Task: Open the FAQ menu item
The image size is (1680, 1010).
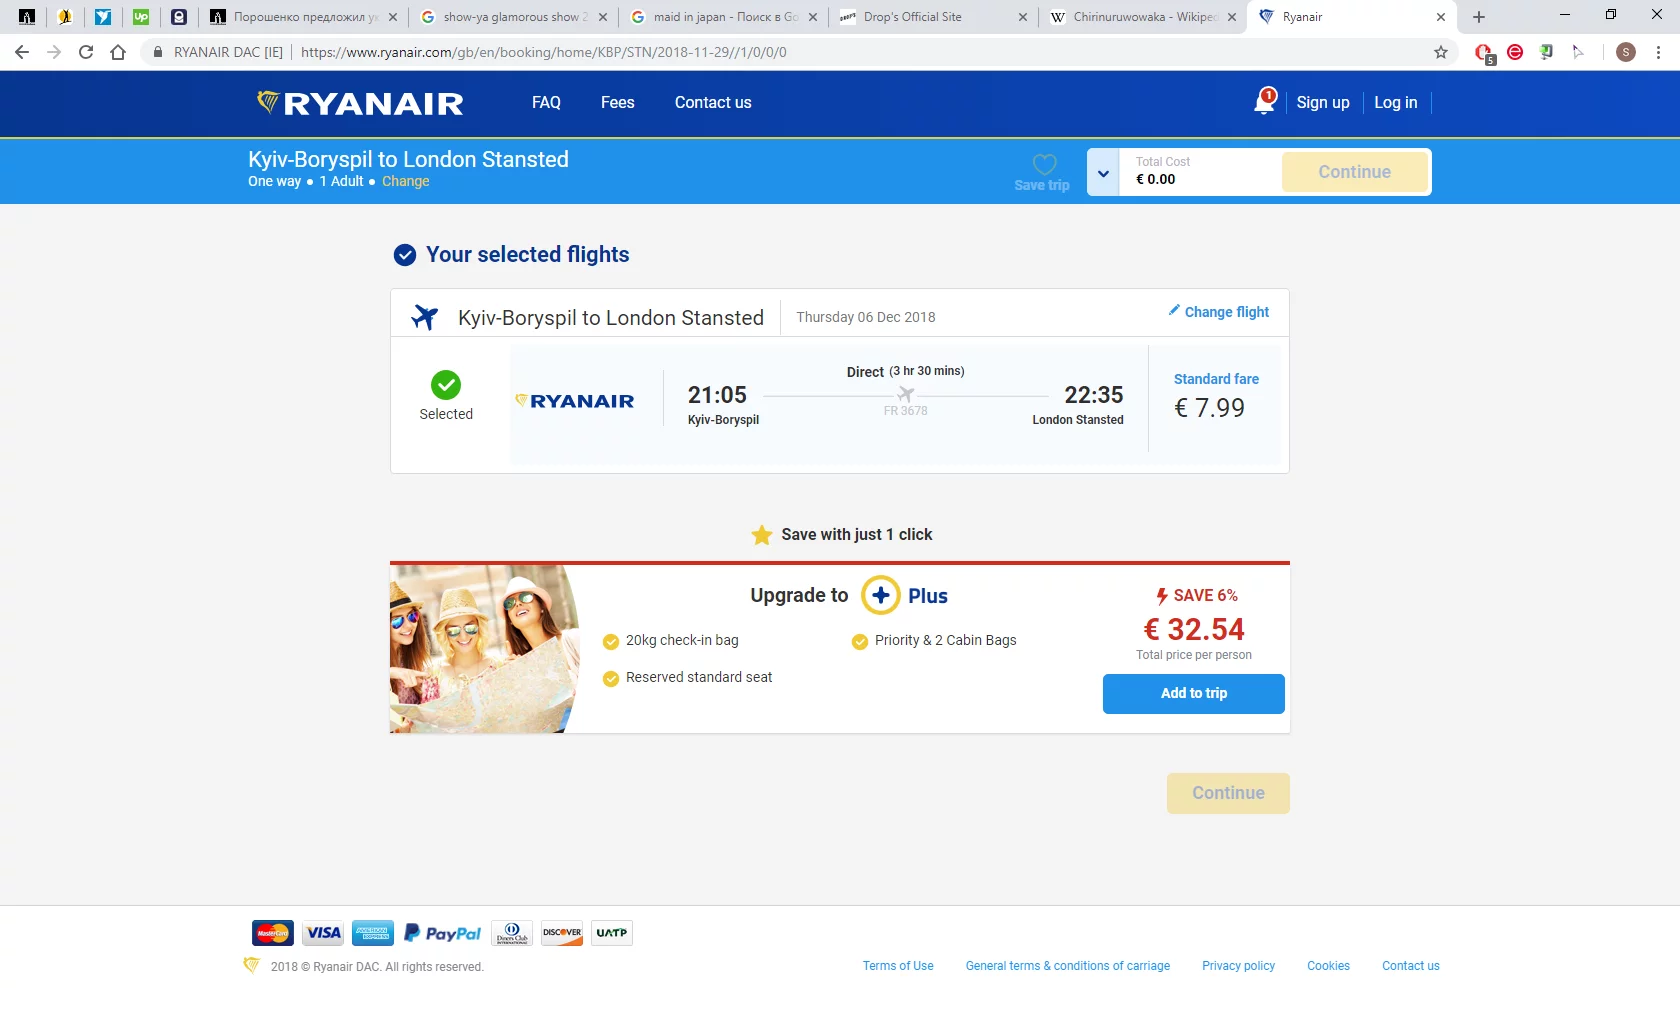Action: click(x=546, y=103)
